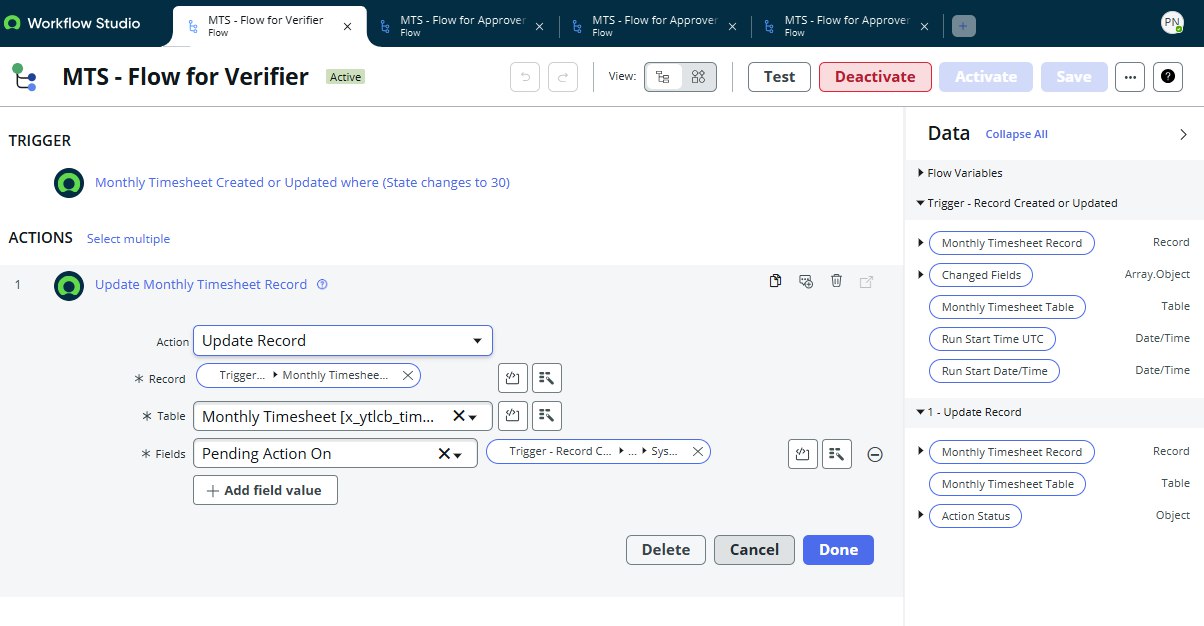This screenshot has height=626, width=1204.
Task: Remove the Pending Action On field row
Action: click(875, 454)
